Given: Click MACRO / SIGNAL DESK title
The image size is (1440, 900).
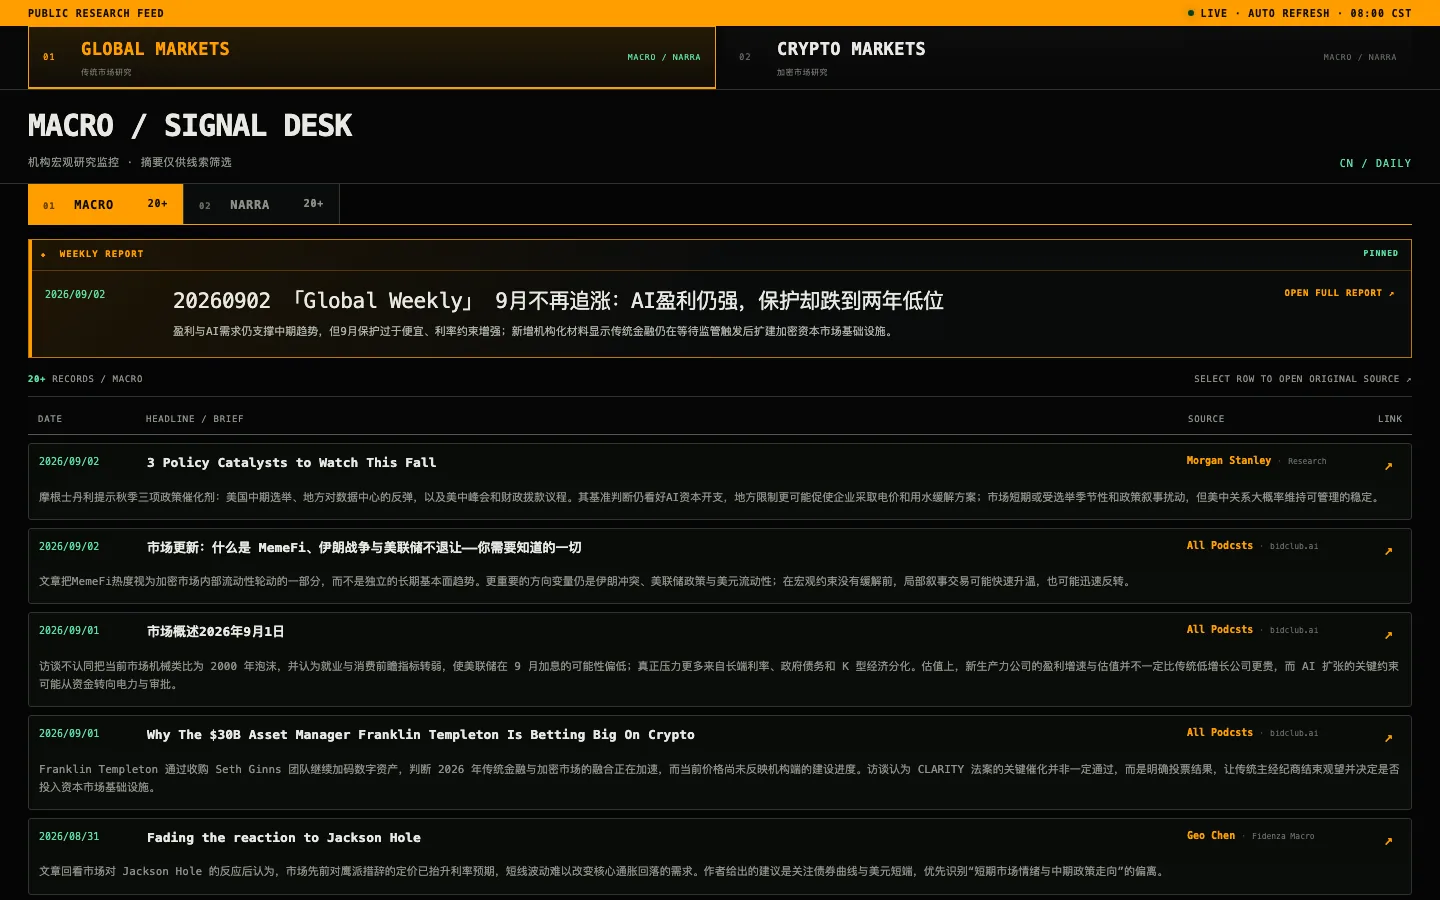Looking at the screenshot, I should pos(190,126).
